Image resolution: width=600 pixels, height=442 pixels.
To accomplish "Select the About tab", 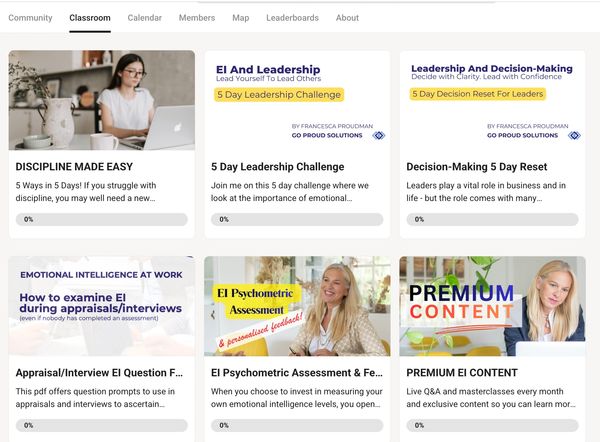I will 347,18.
